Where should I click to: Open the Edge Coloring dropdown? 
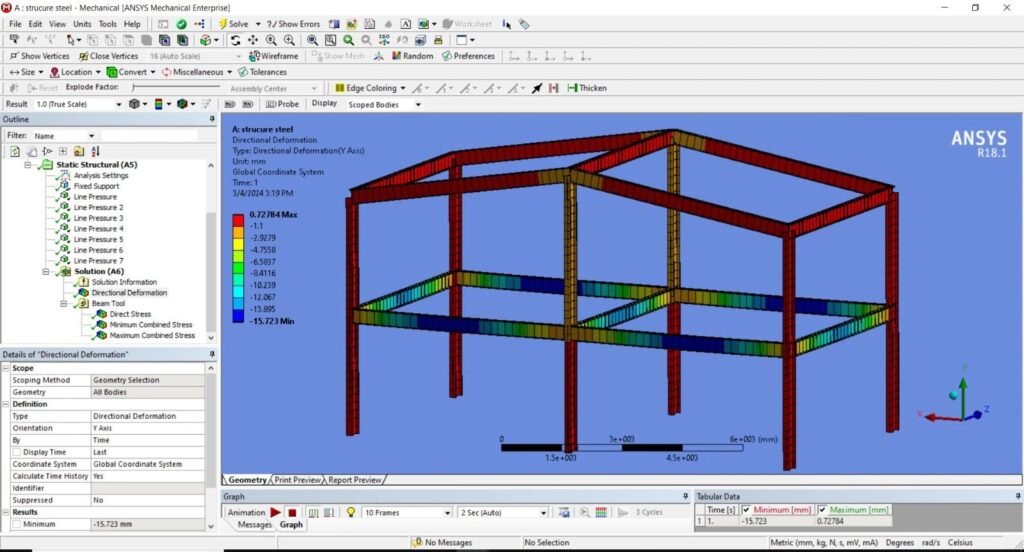tap(401, 88)
